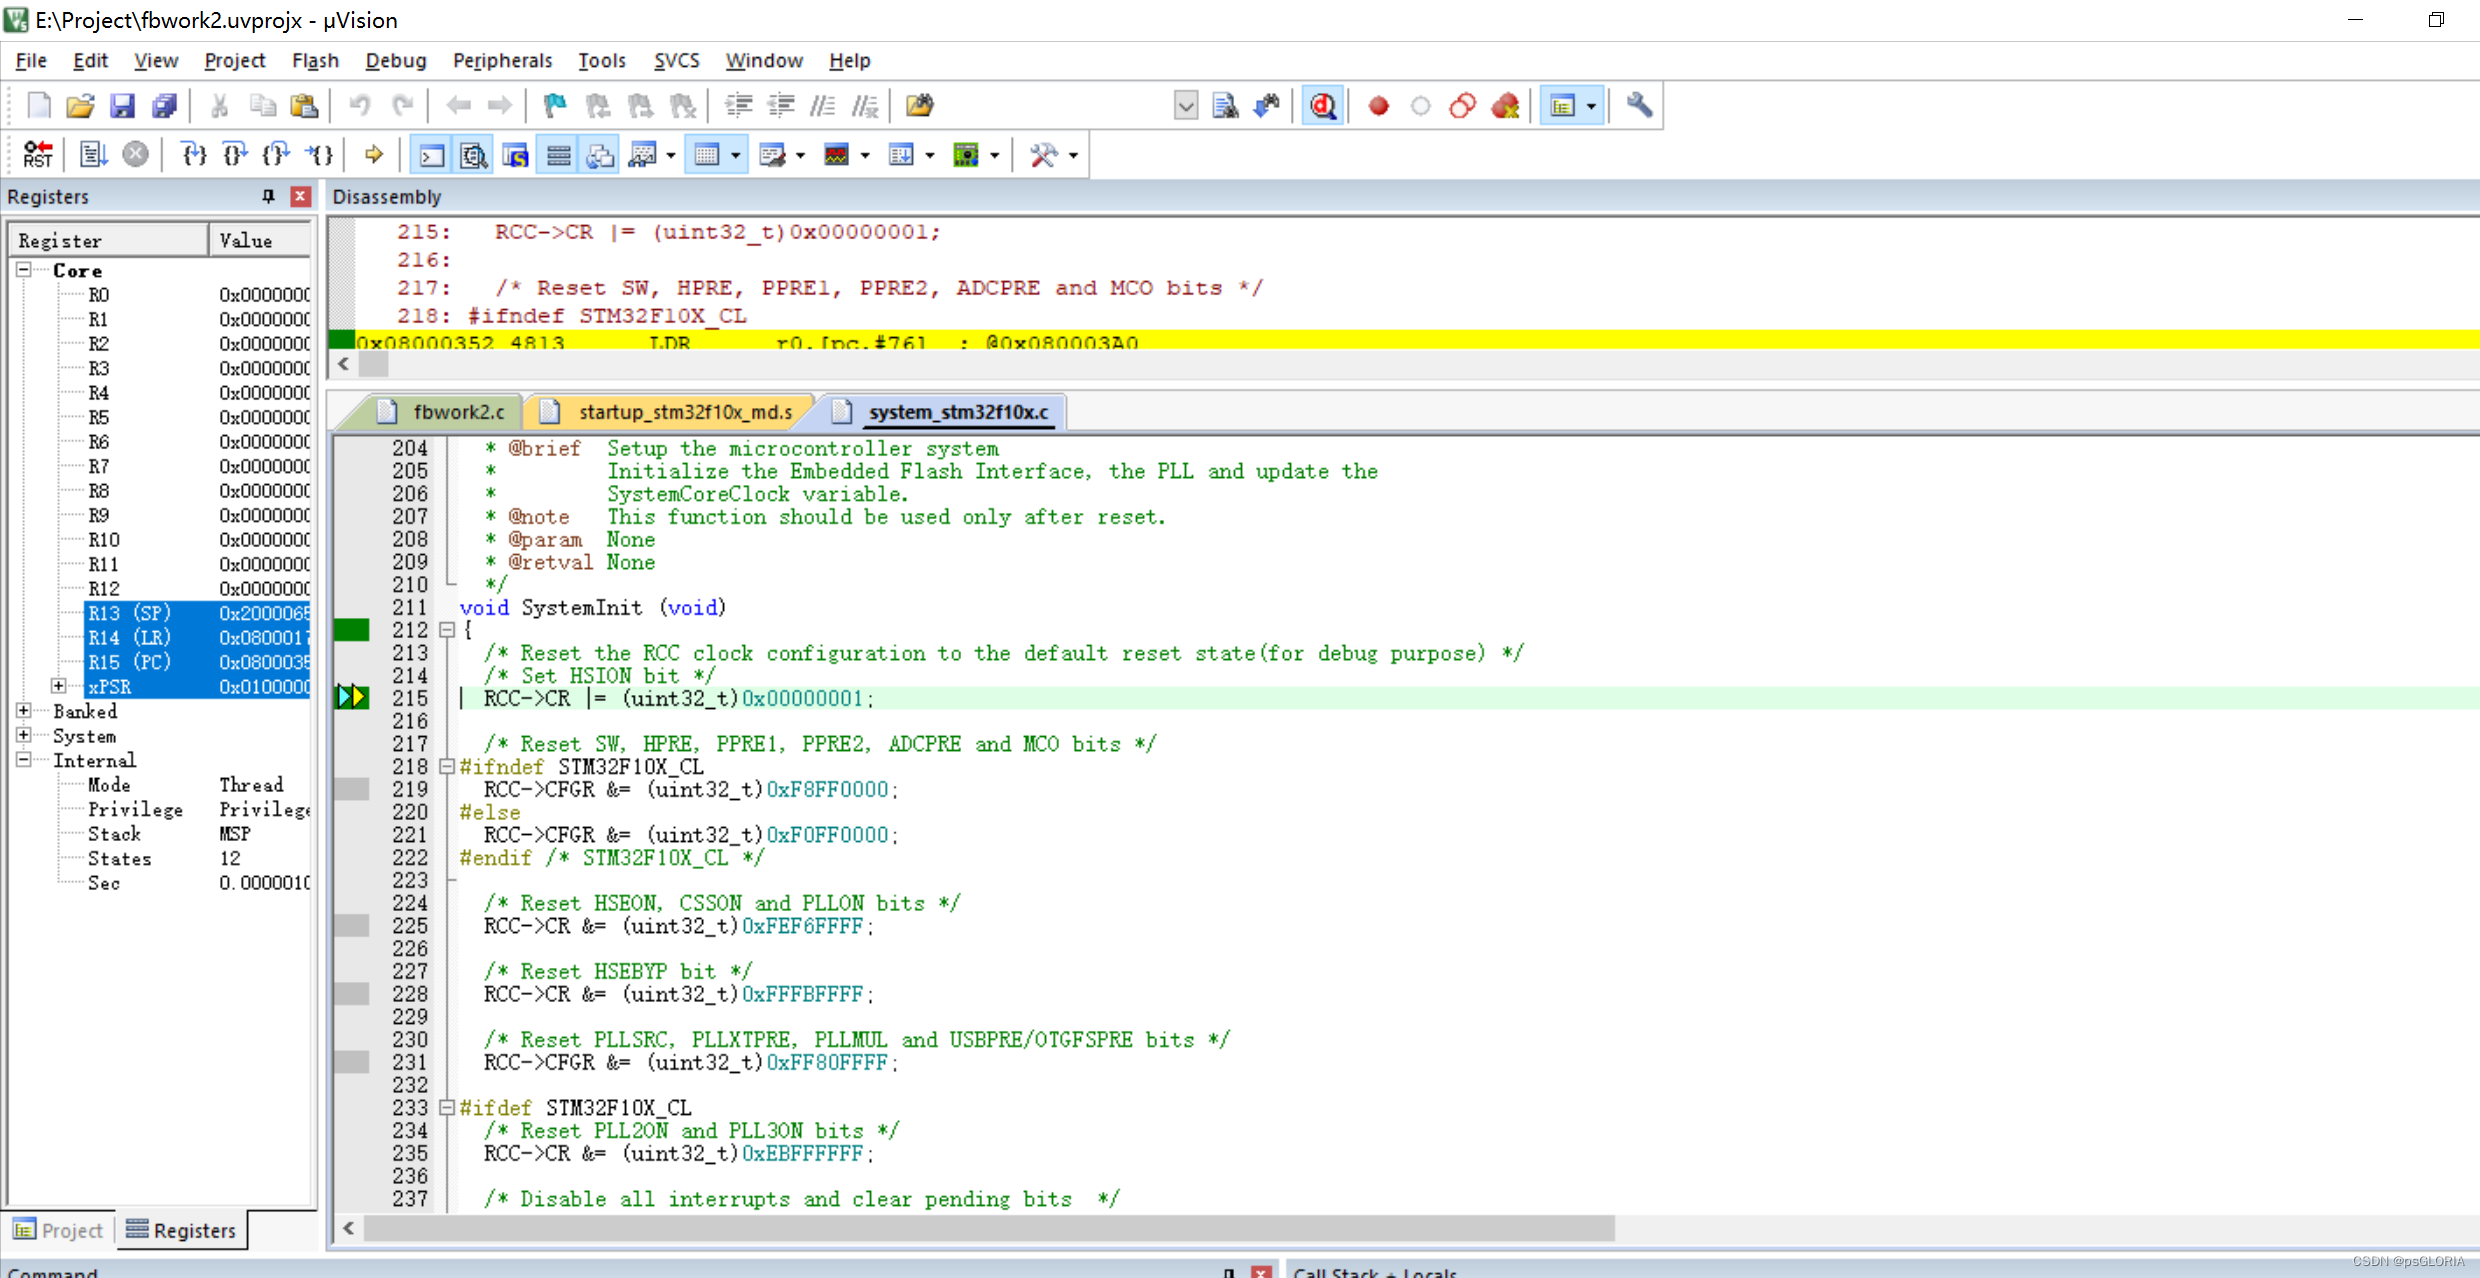The height and width of the screenshot is (1278, 2480).
Task: Insert a bookmark with the flag icon
Action: click(x=554, y=105)
